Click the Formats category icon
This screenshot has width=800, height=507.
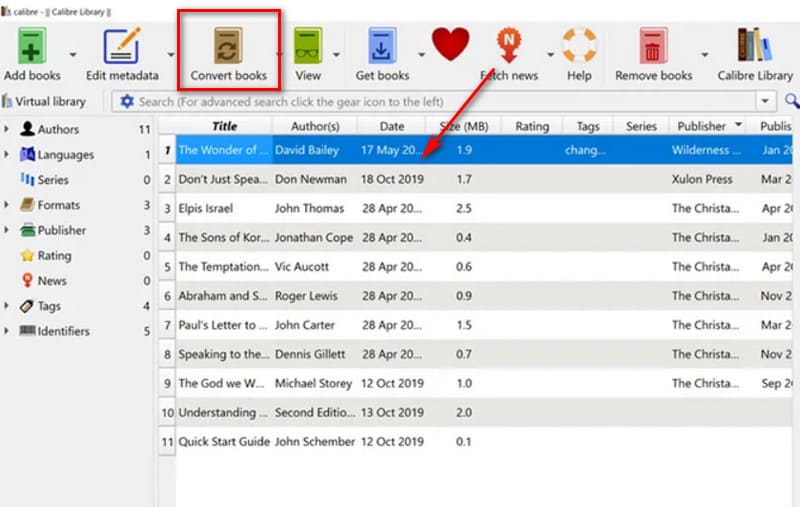(28, 205)
